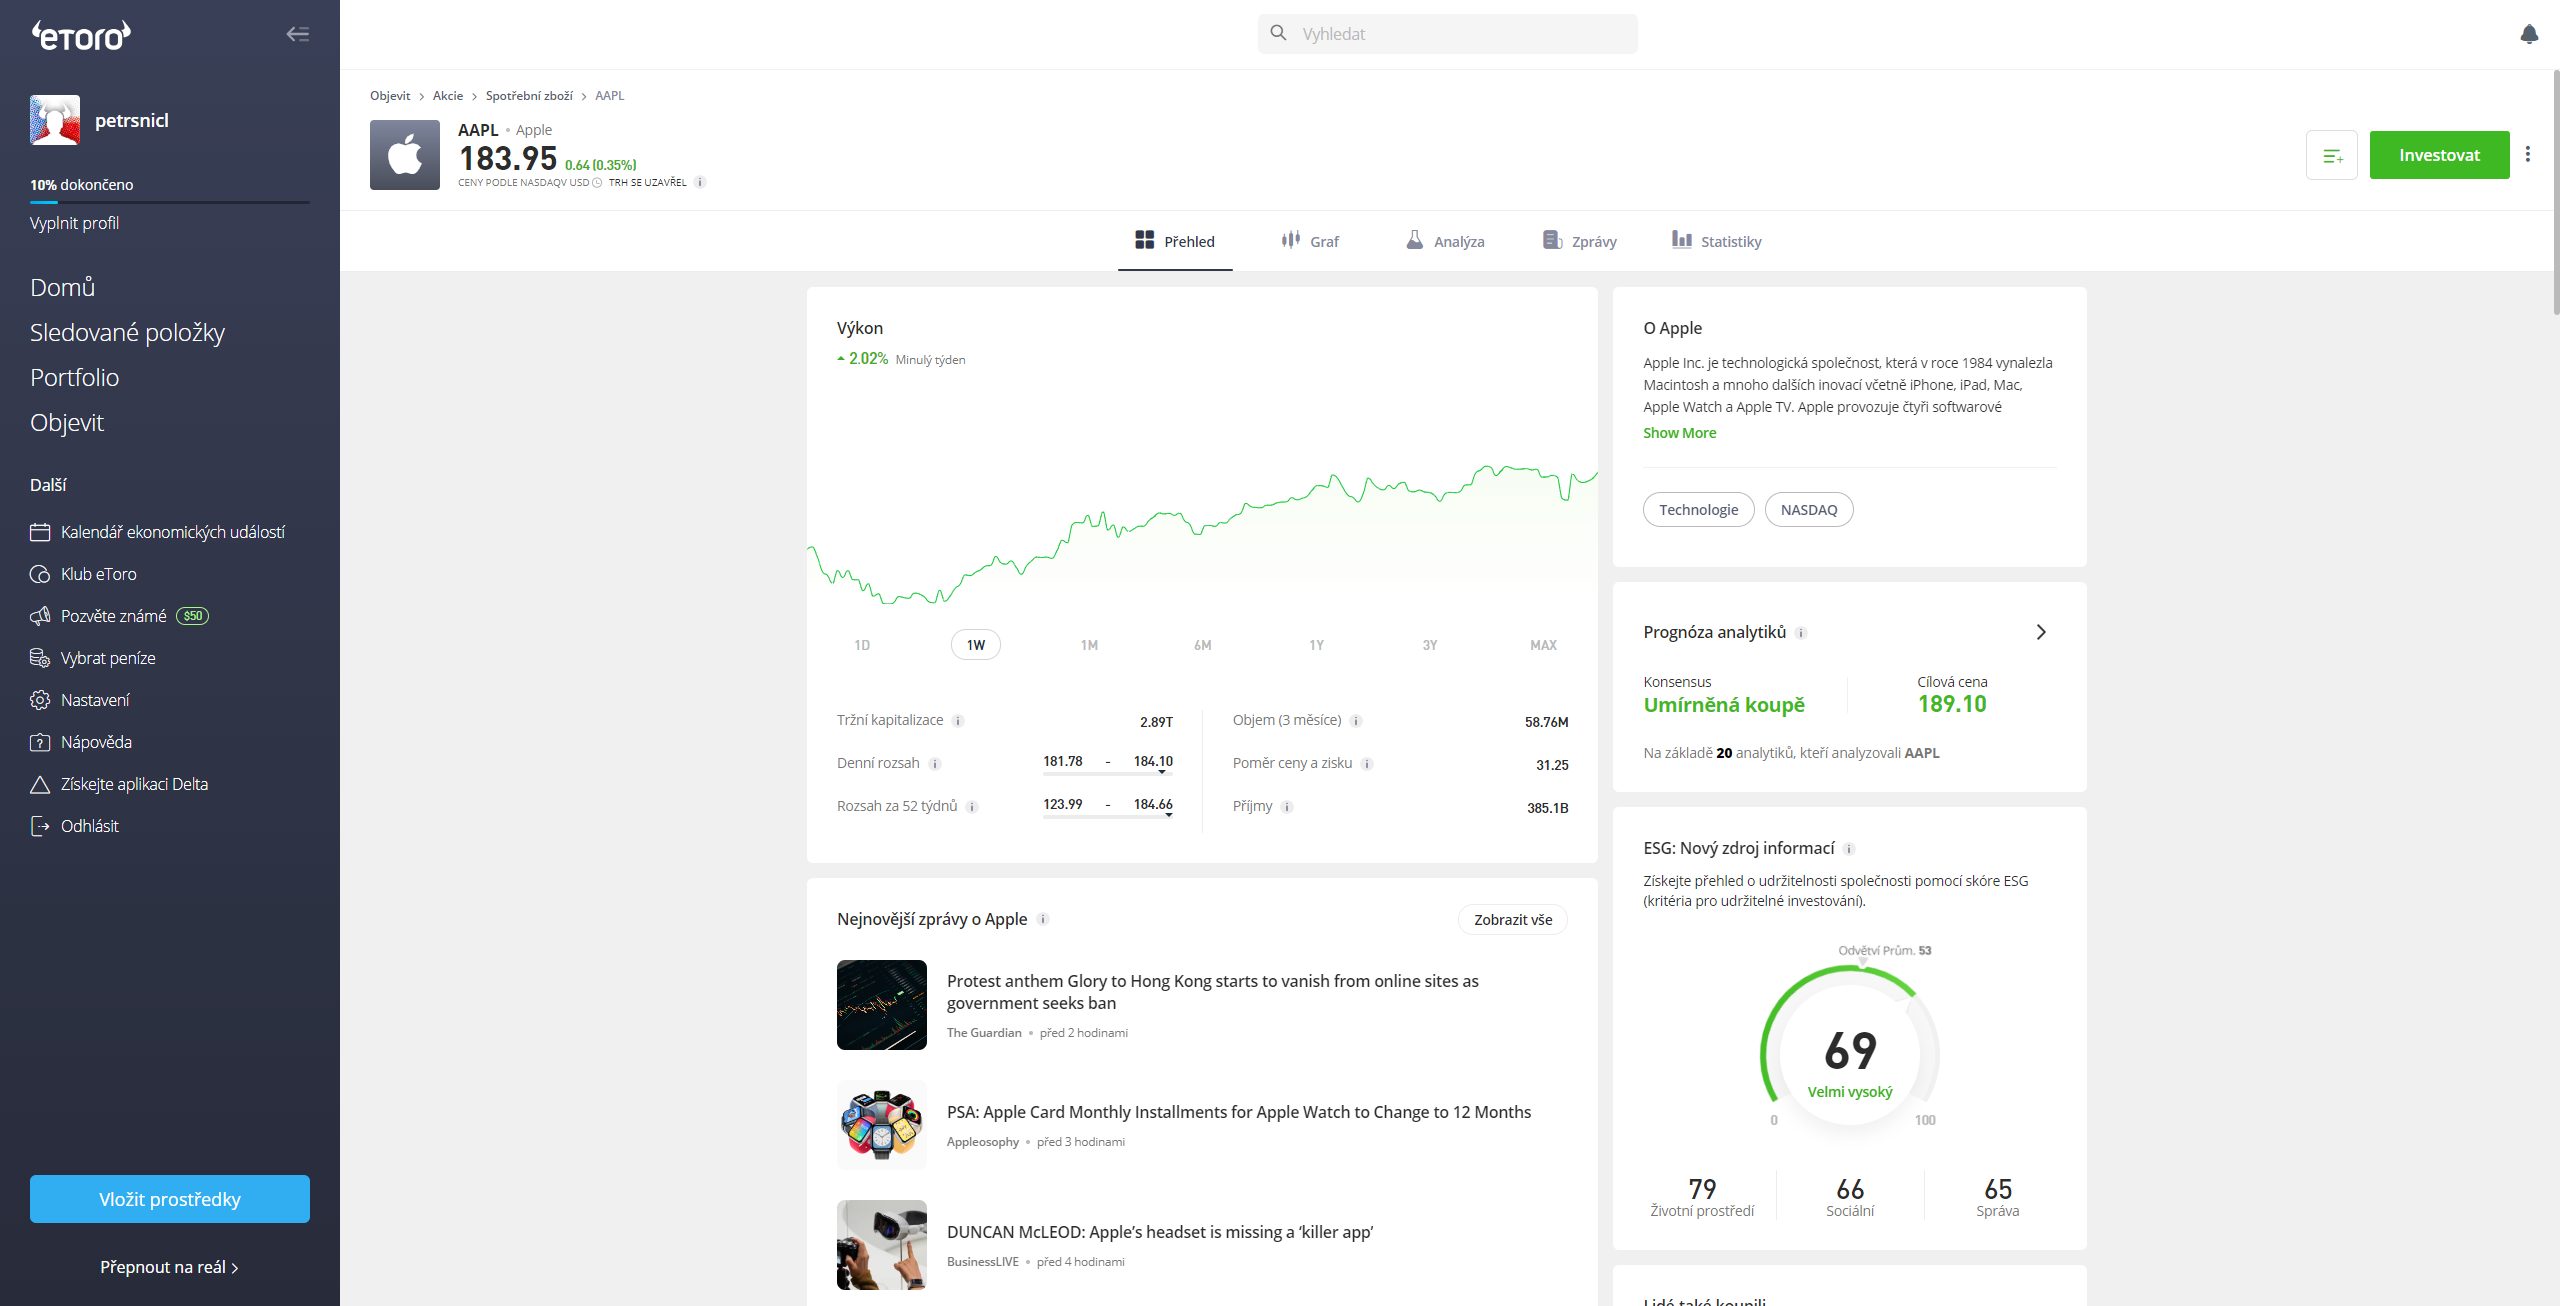Click the Získejte aplikaci Delta triangle icon
Image resolution: width=2560 pixels, height=1306 pixels.
click(x=40, y=784)
